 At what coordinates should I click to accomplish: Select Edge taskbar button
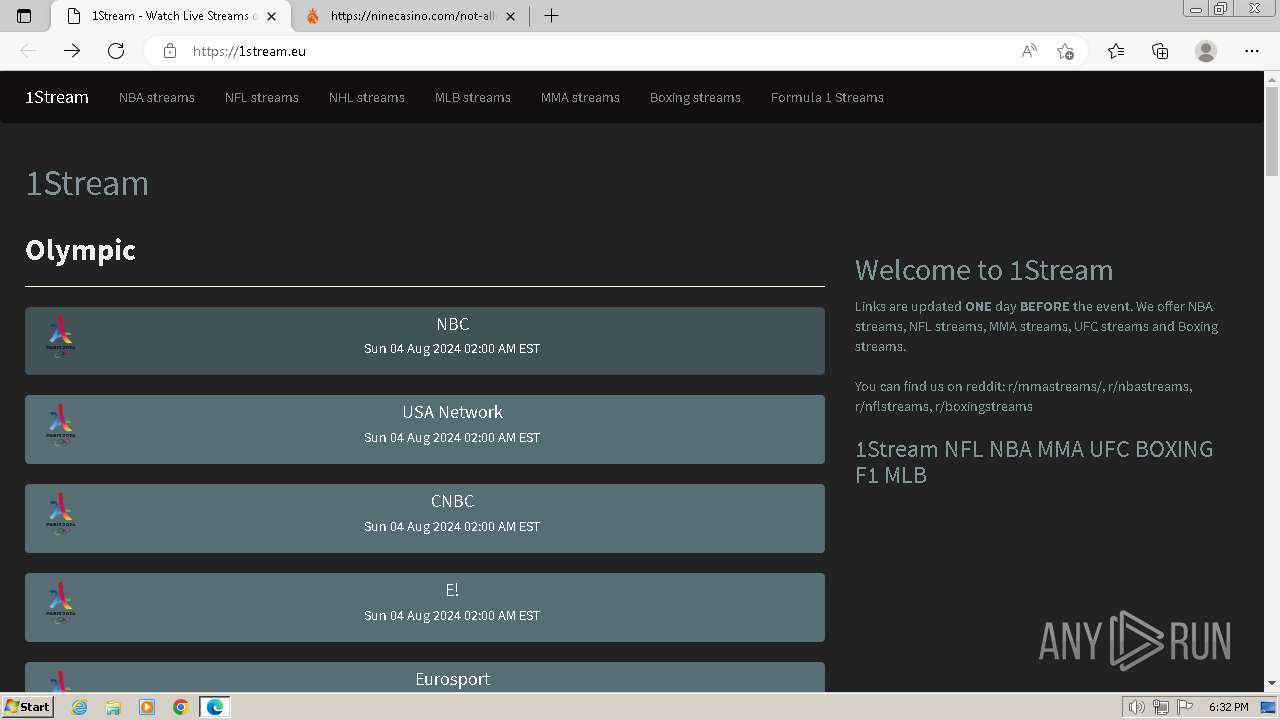[x=215, y=707]
